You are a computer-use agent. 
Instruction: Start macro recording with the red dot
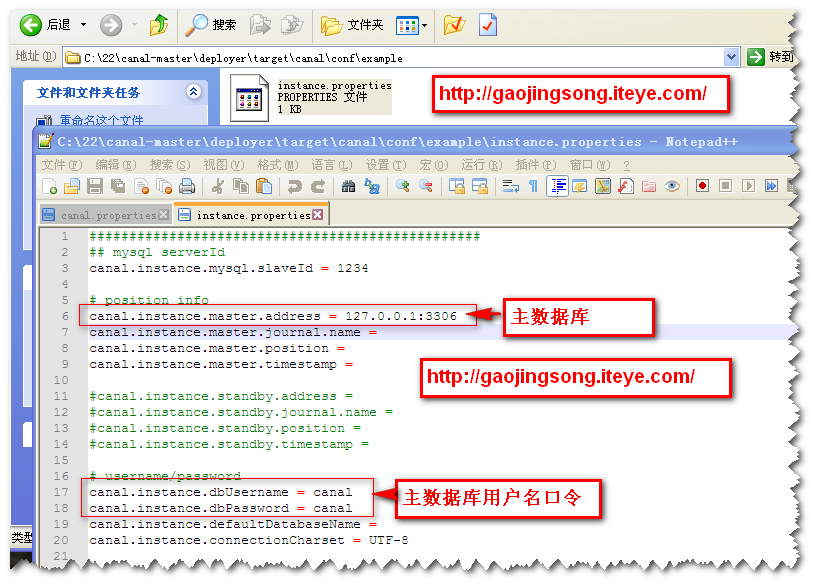pyautogui.click(x=702, y=186)
